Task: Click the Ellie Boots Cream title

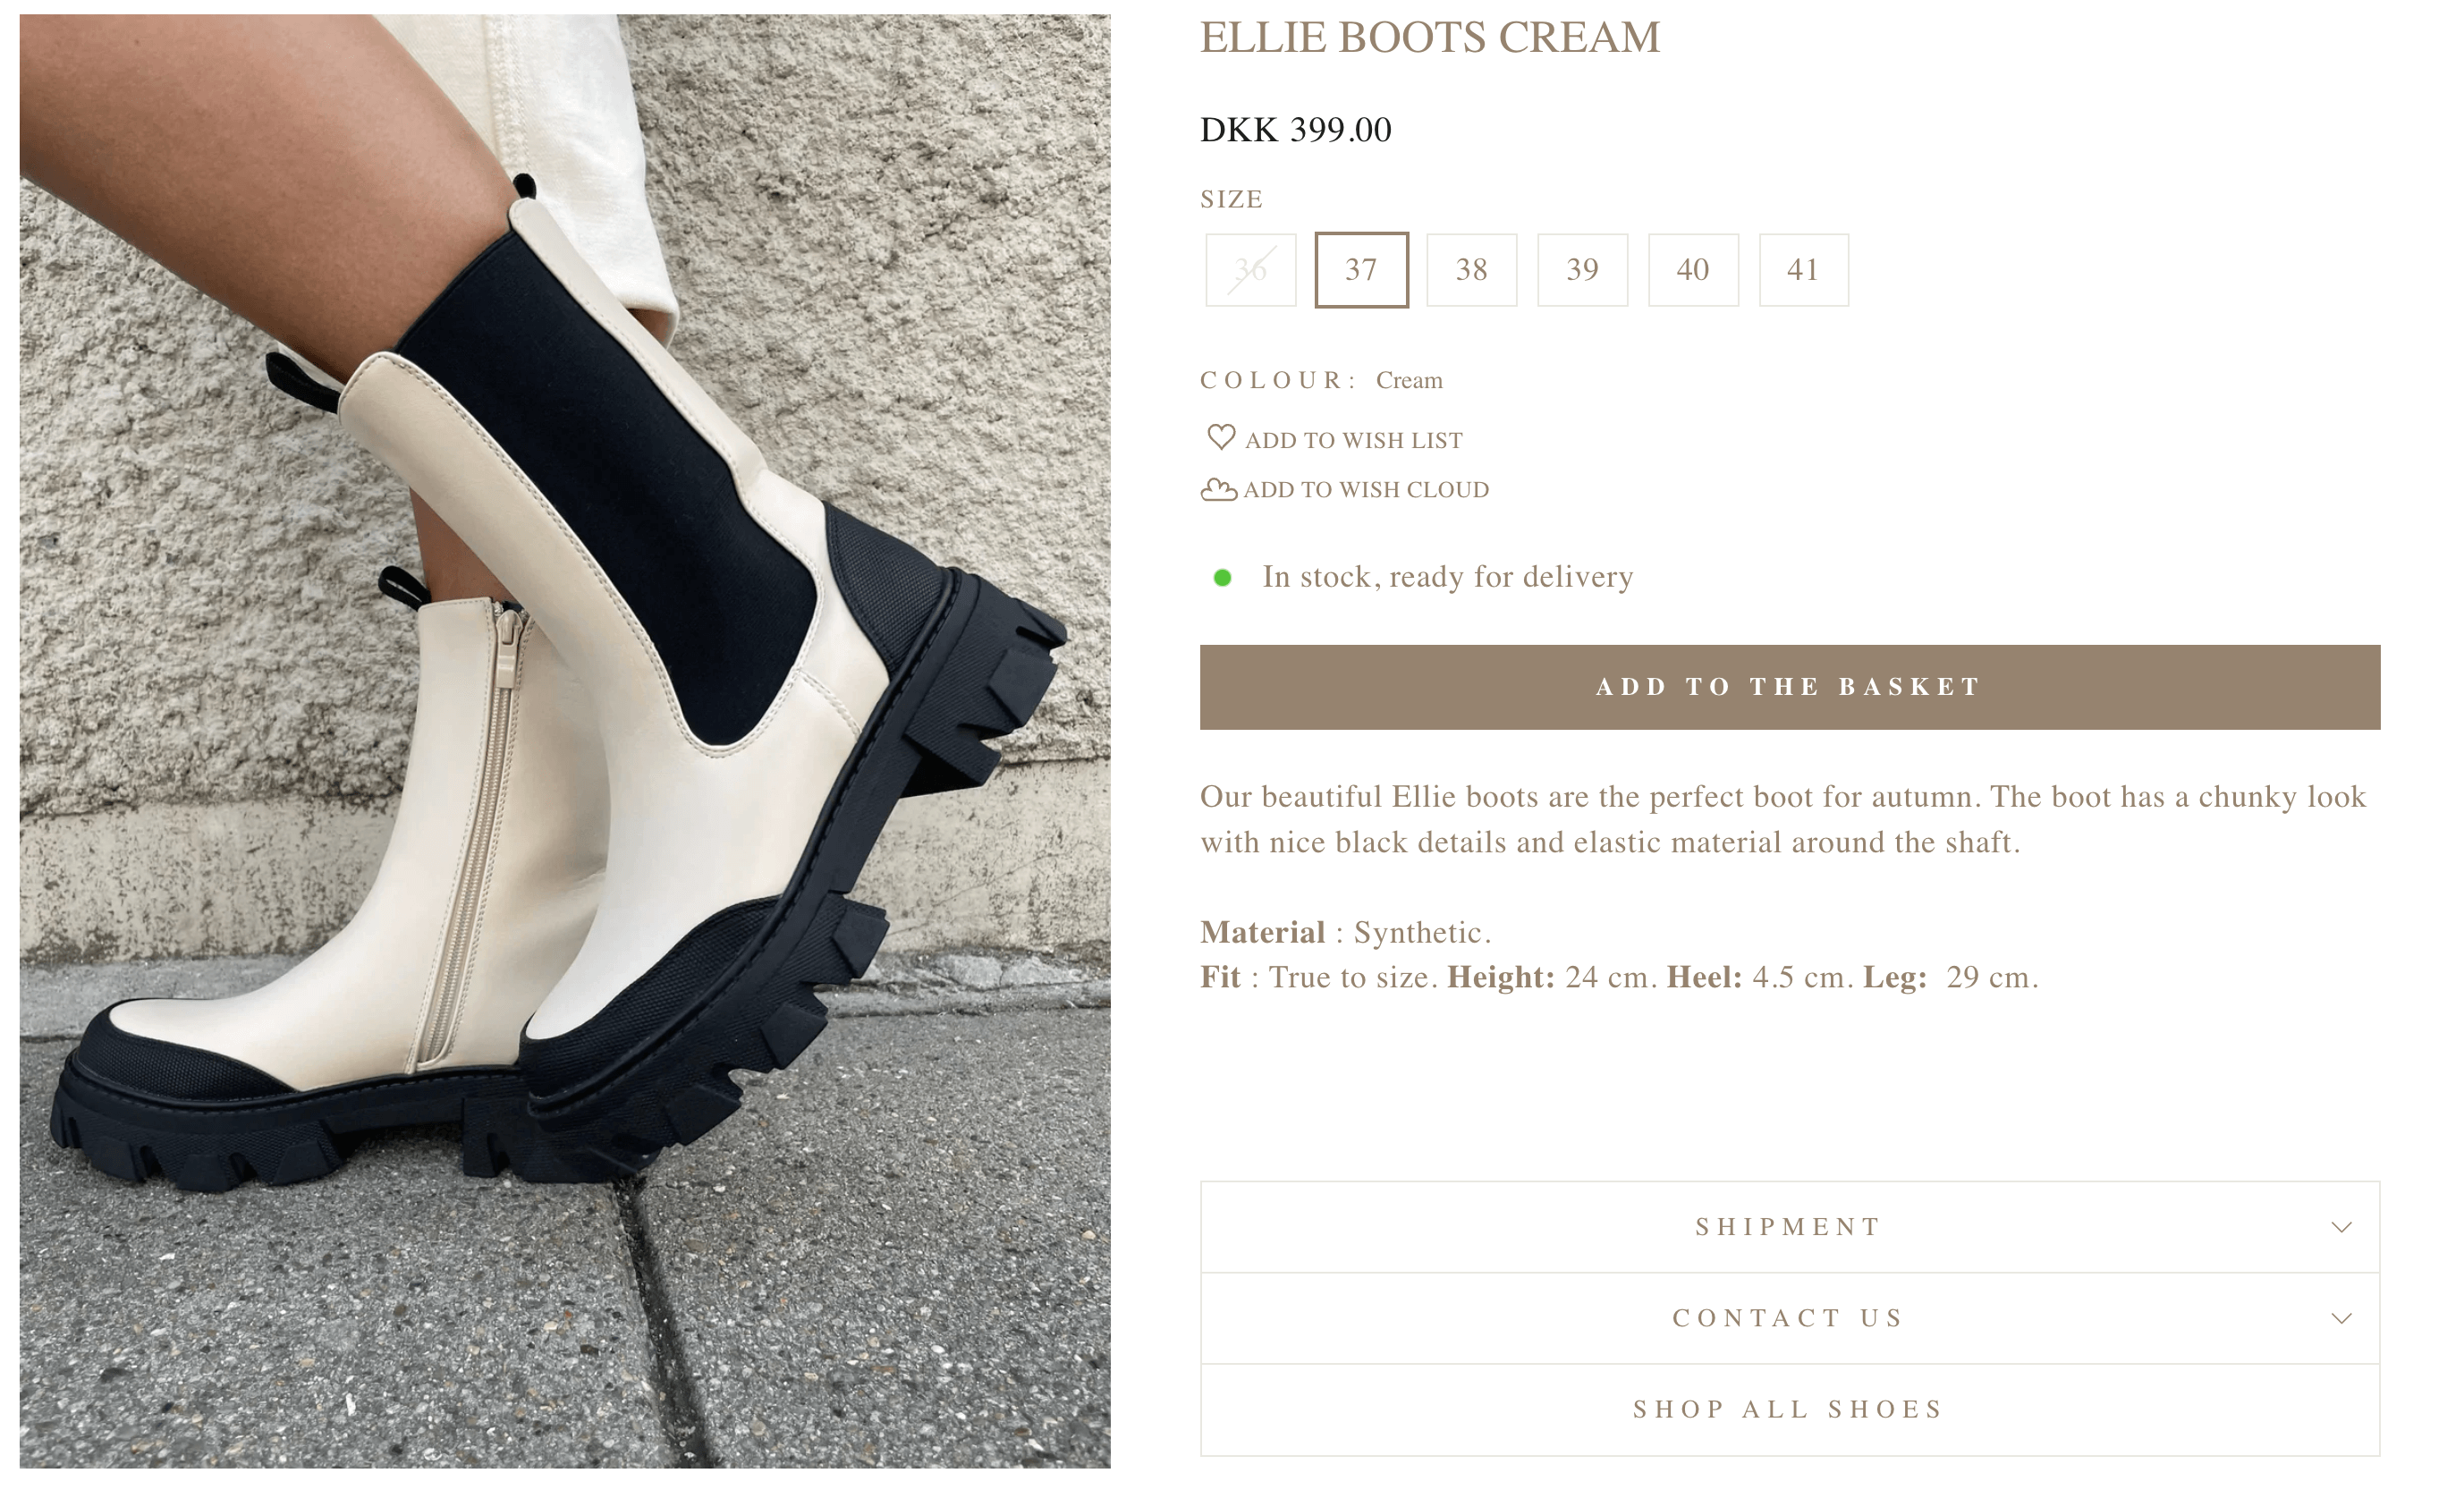Action: click(1430, 38)
